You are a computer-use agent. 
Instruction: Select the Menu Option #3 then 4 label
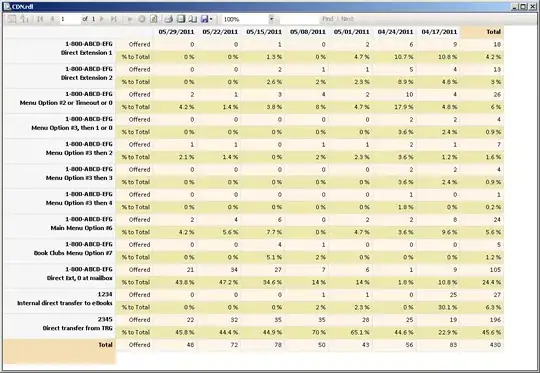tap(79, 203)
